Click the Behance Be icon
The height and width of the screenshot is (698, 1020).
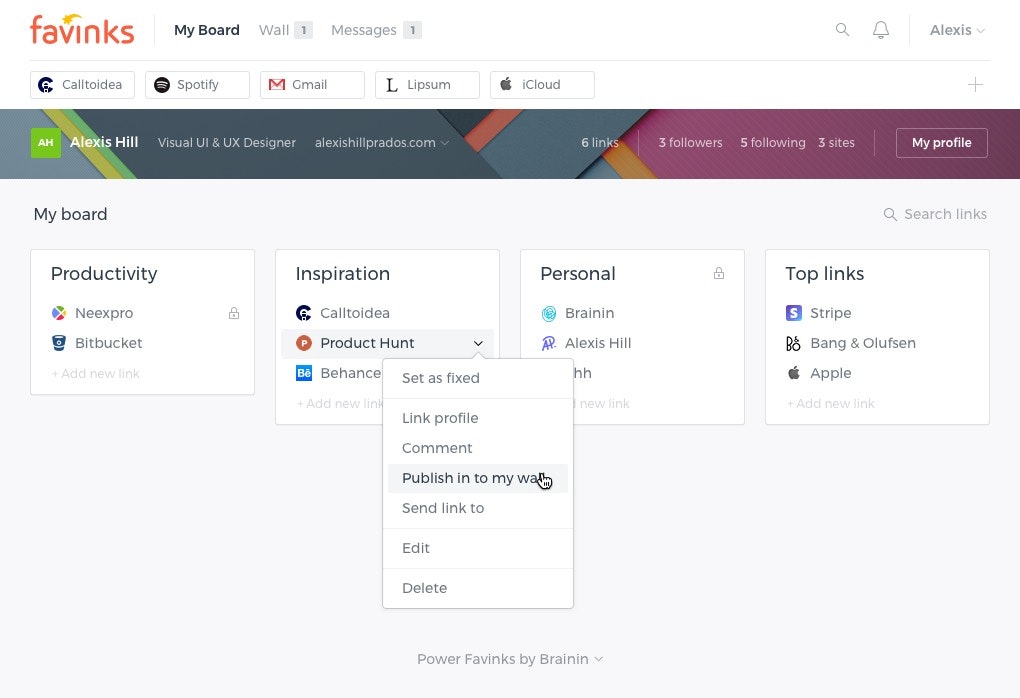point(304,373)
